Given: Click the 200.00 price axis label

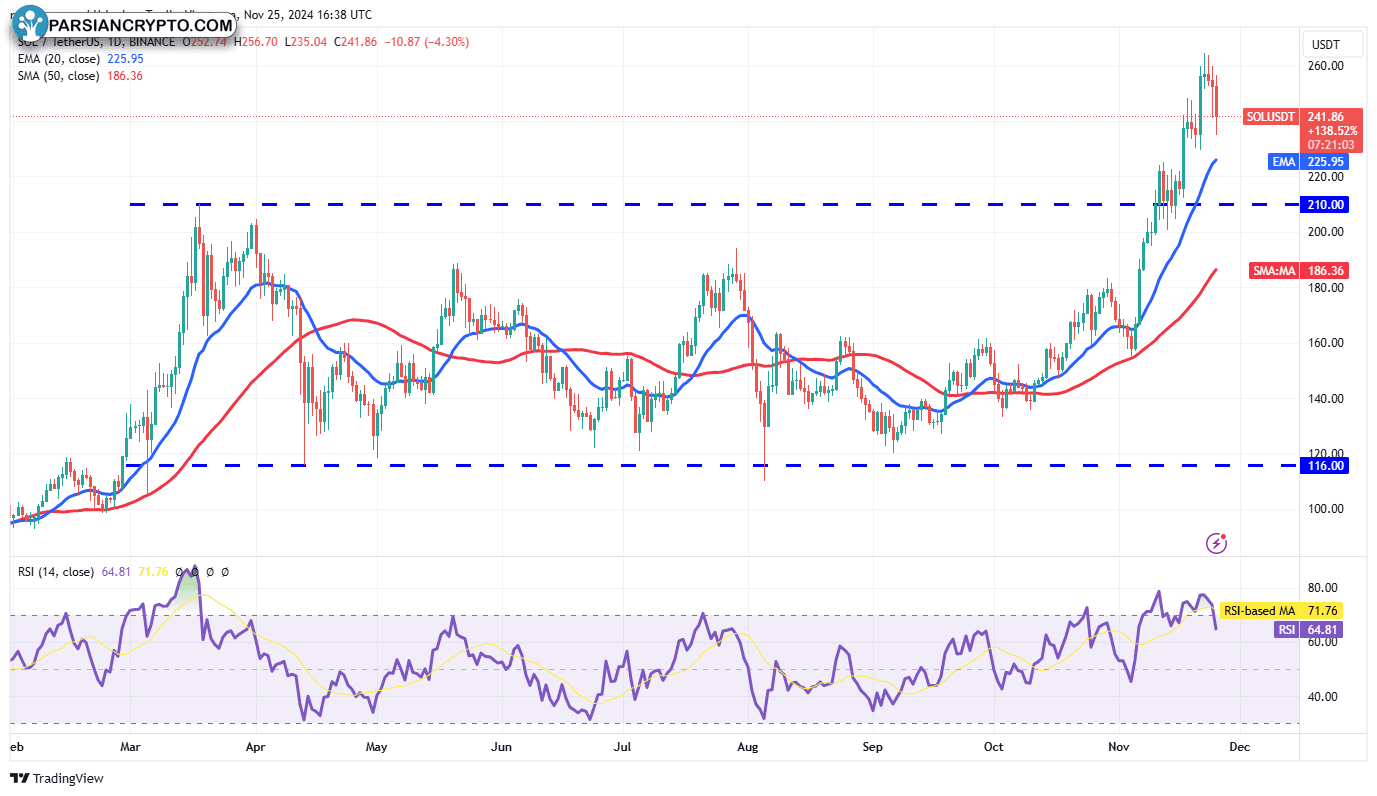Looking at the screenshot, I should click(1325, 232).
